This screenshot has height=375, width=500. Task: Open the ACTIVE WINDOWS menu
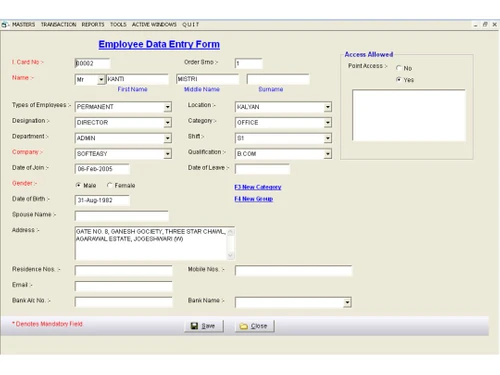[x=154, y=25]
